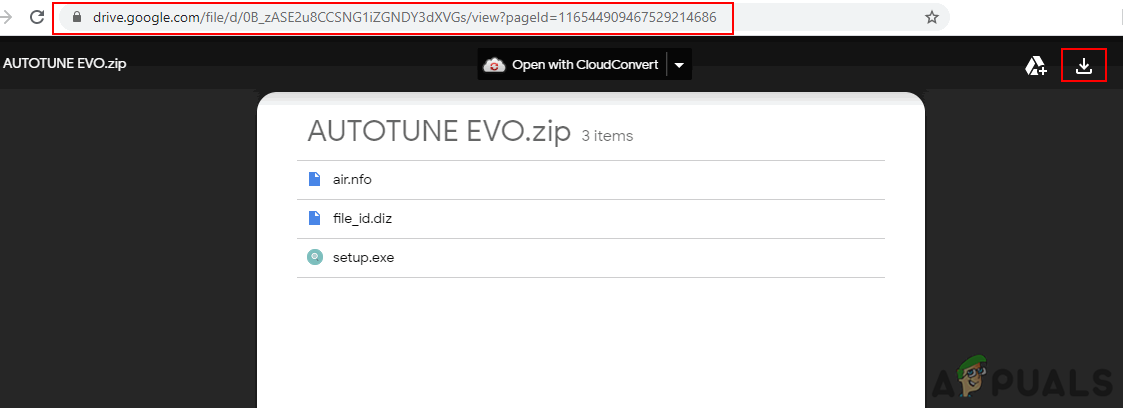
Task: Click the AUTOTUNE EVO.zip preview heading
Action: (x=439, y=131)
